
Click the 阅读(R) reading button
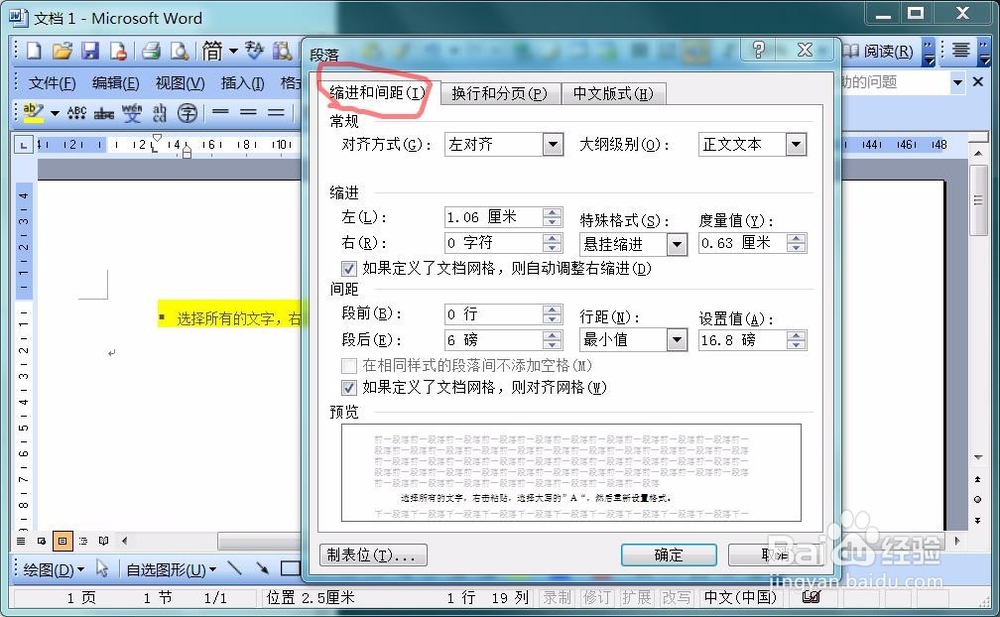[879, 51]
